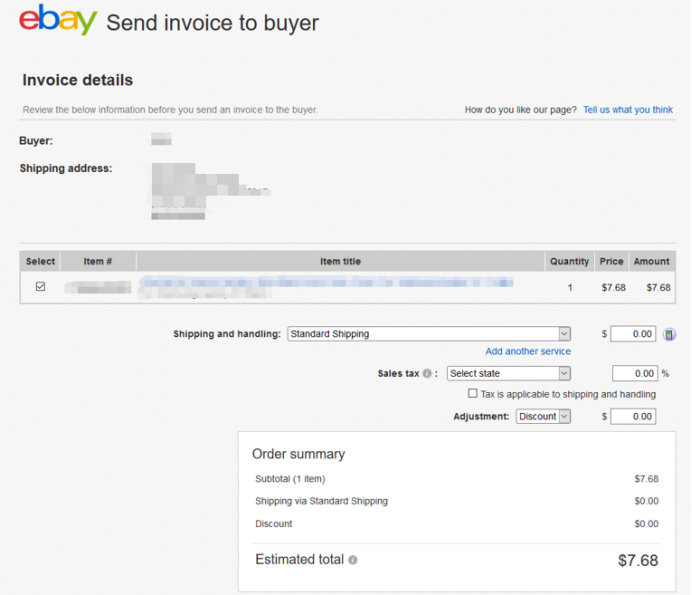The height and width of the screenshot is (595, 692).
Task: Click the Order summary heading
Action: (298, 454)
